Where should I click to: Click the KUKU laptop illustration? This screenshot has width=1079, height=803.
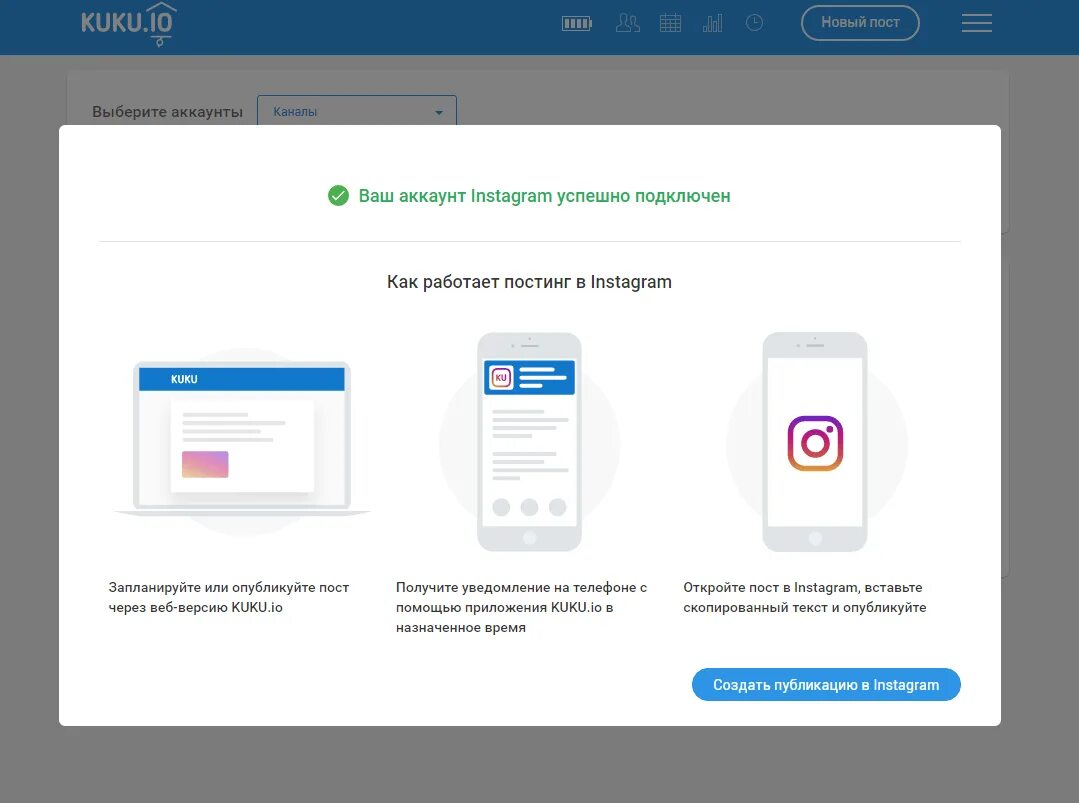242,438
